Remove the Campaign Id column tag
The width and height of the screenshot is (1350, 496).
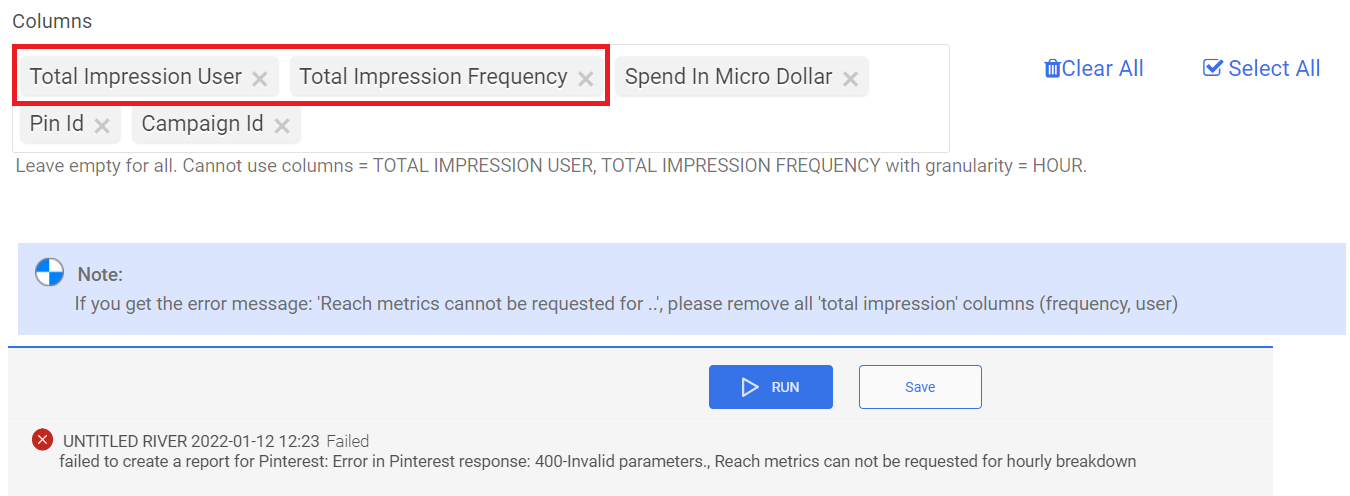[282, 125]
